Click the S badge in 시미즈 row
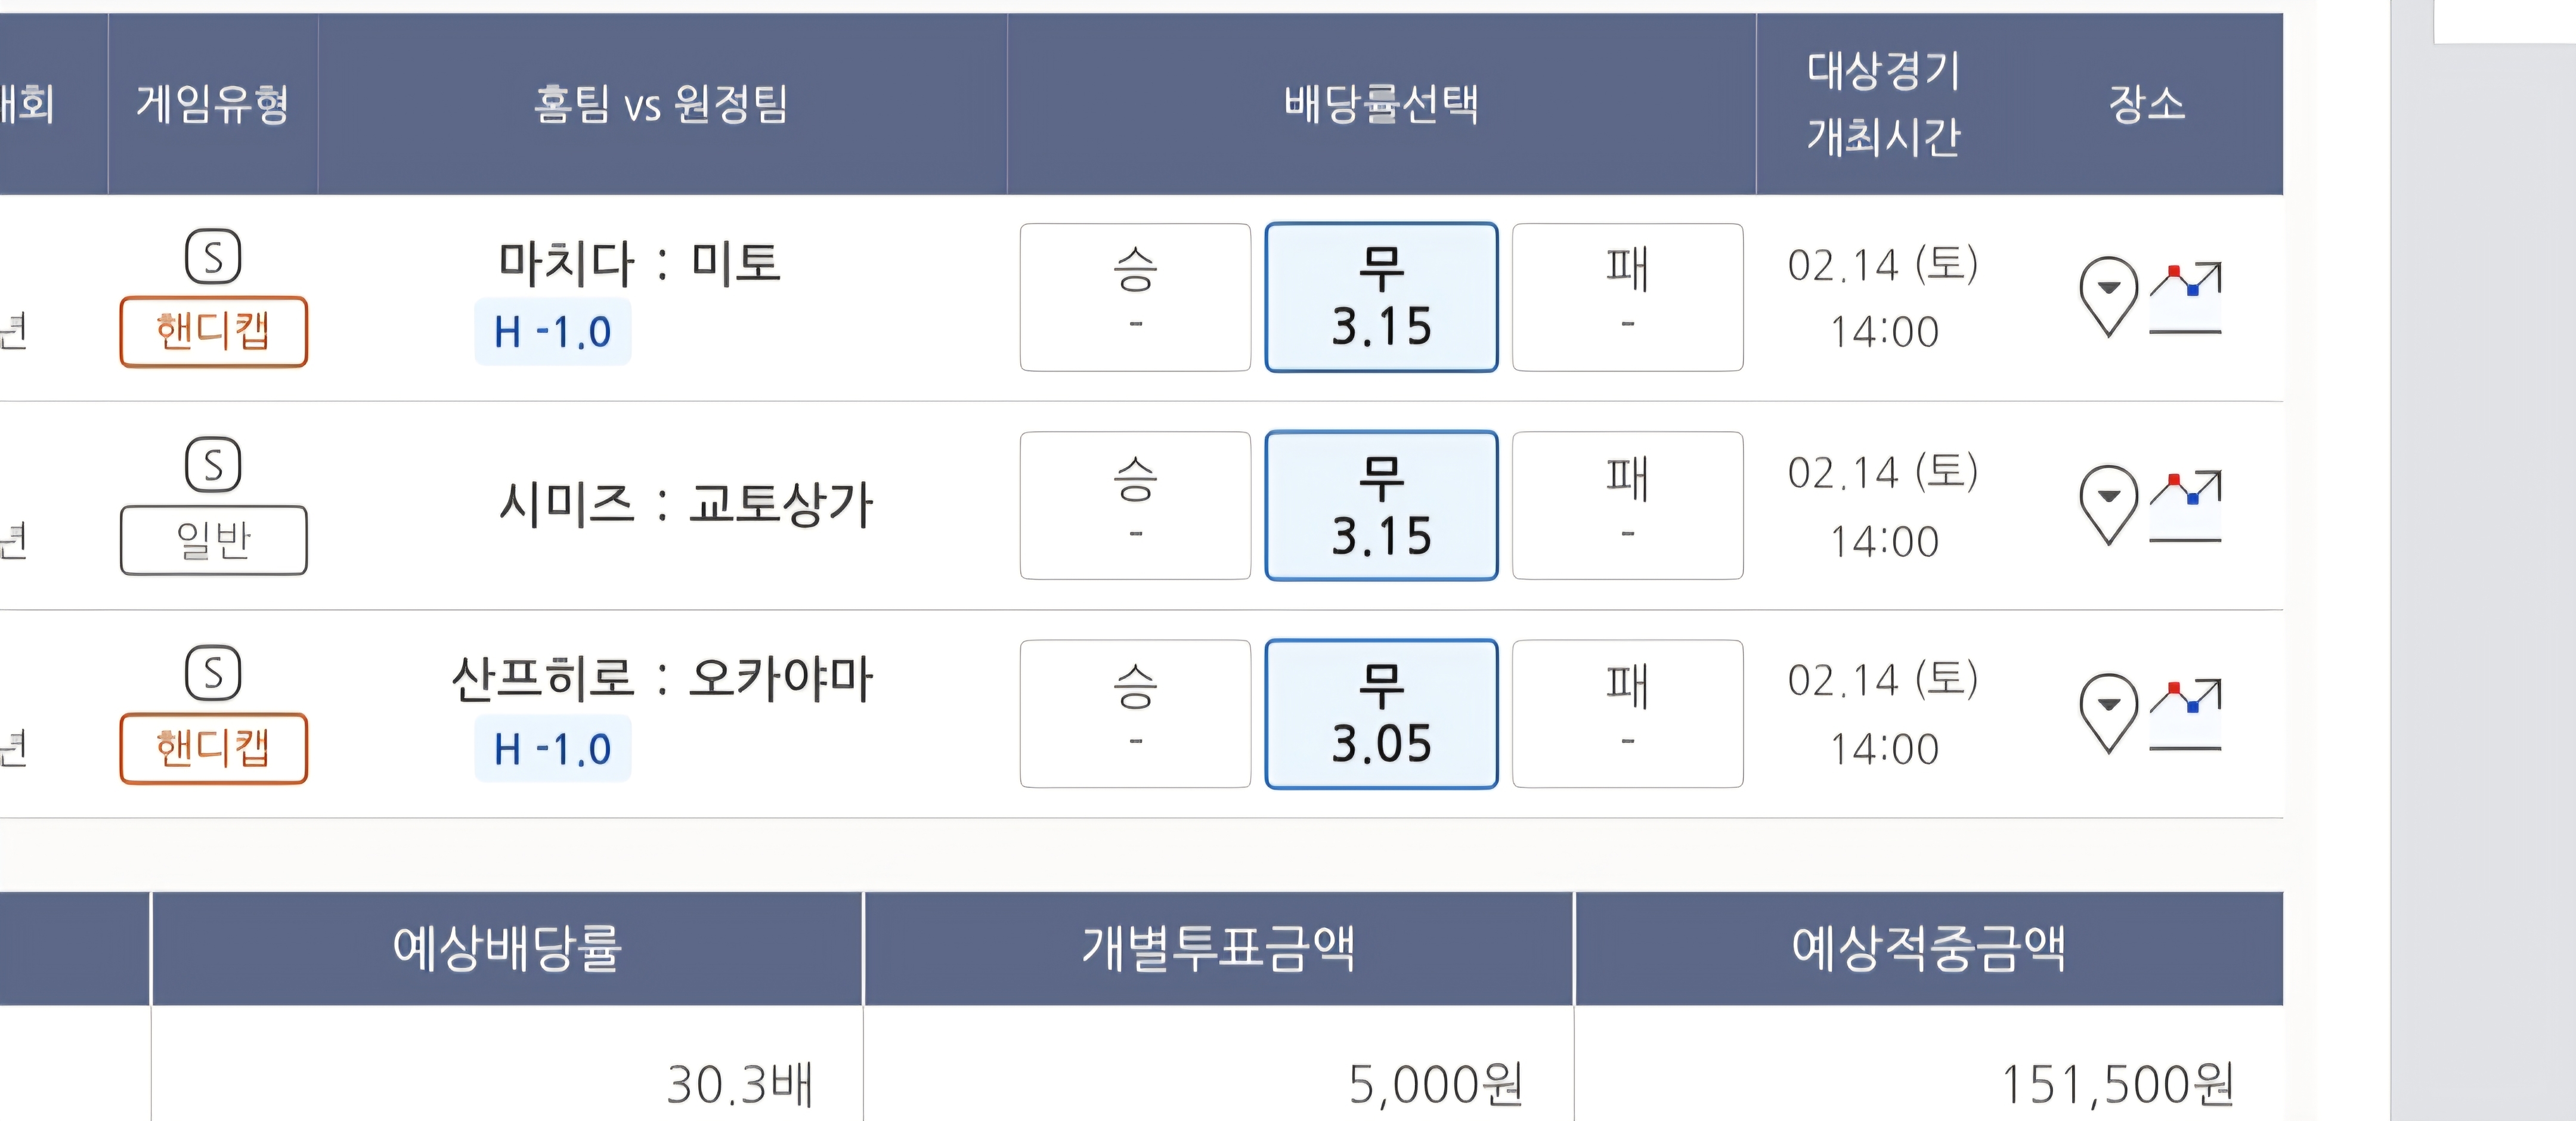 coord(213,465)
